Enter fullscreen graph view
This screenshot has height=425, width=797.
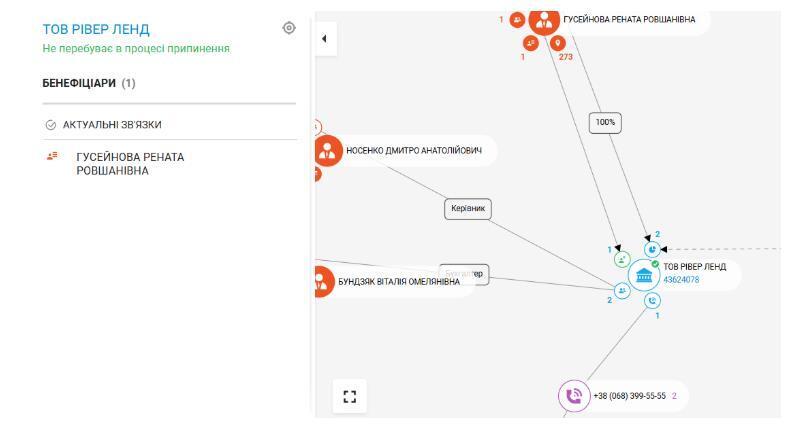pyautogui.click(x=348, y=395)
